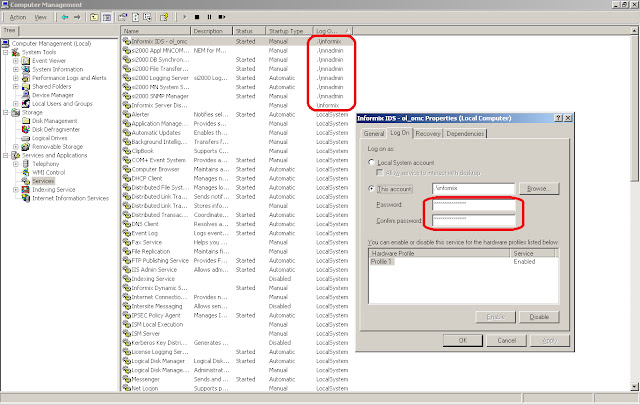Click the Telephony tree icon

[26, 164]
